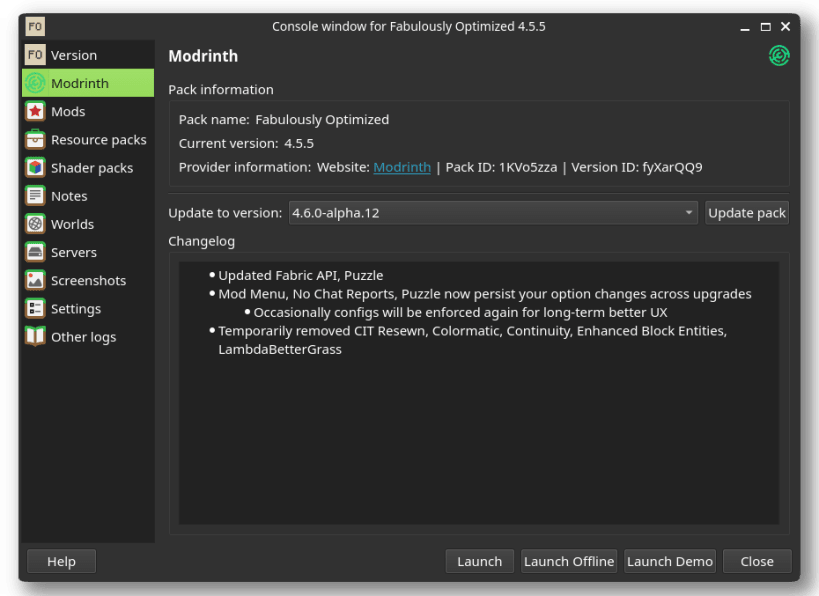Switch to the highlighted Modrinth tab
The image size is (819, 596).
tap(88, 83)
